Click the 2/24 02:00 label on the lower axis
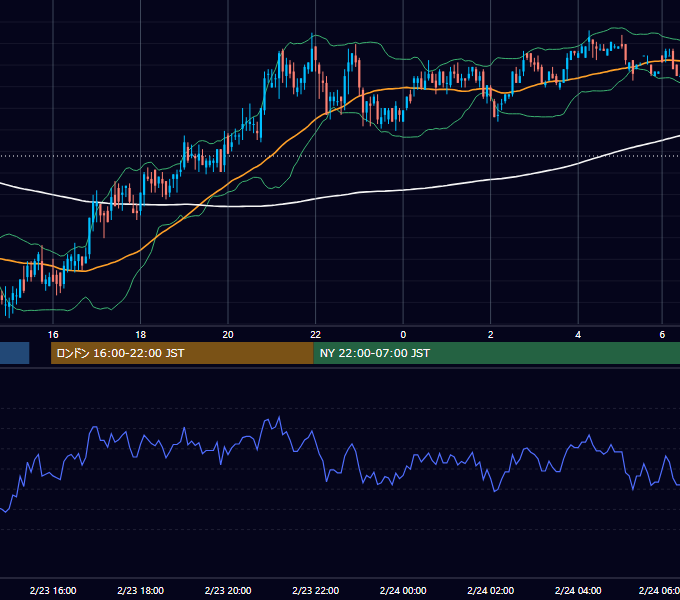The height and width of the screenshot is (600, 680). pos(490,590)
